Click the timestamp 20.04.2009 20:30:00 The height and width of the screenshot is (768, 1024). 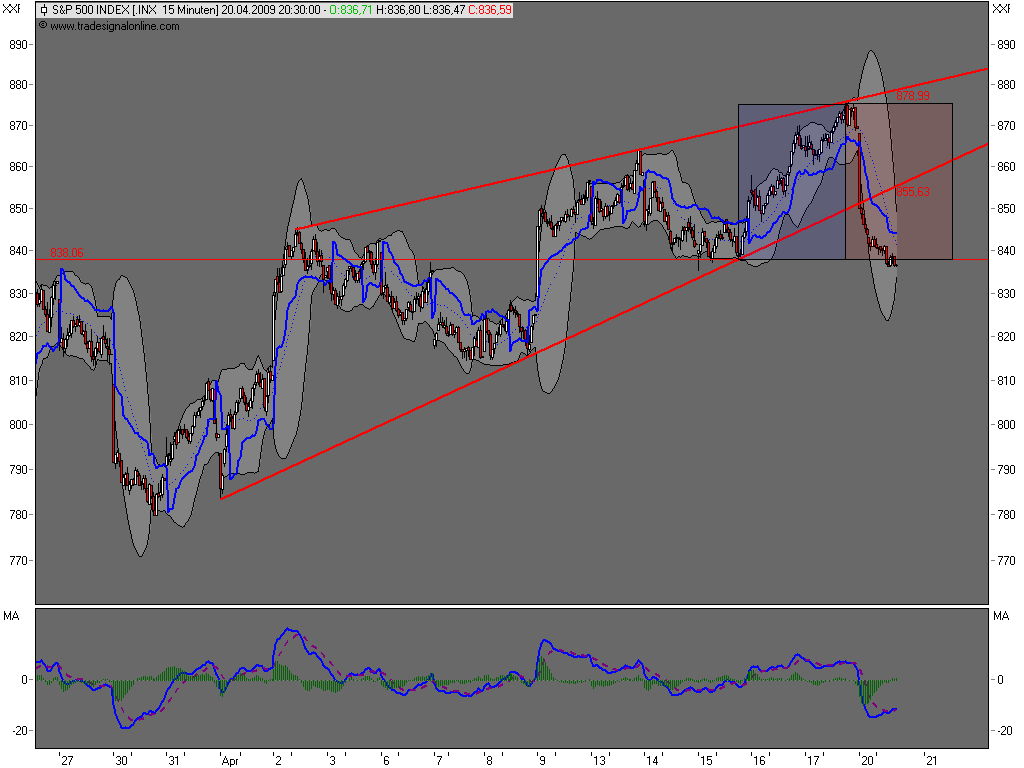pos(270,10)
